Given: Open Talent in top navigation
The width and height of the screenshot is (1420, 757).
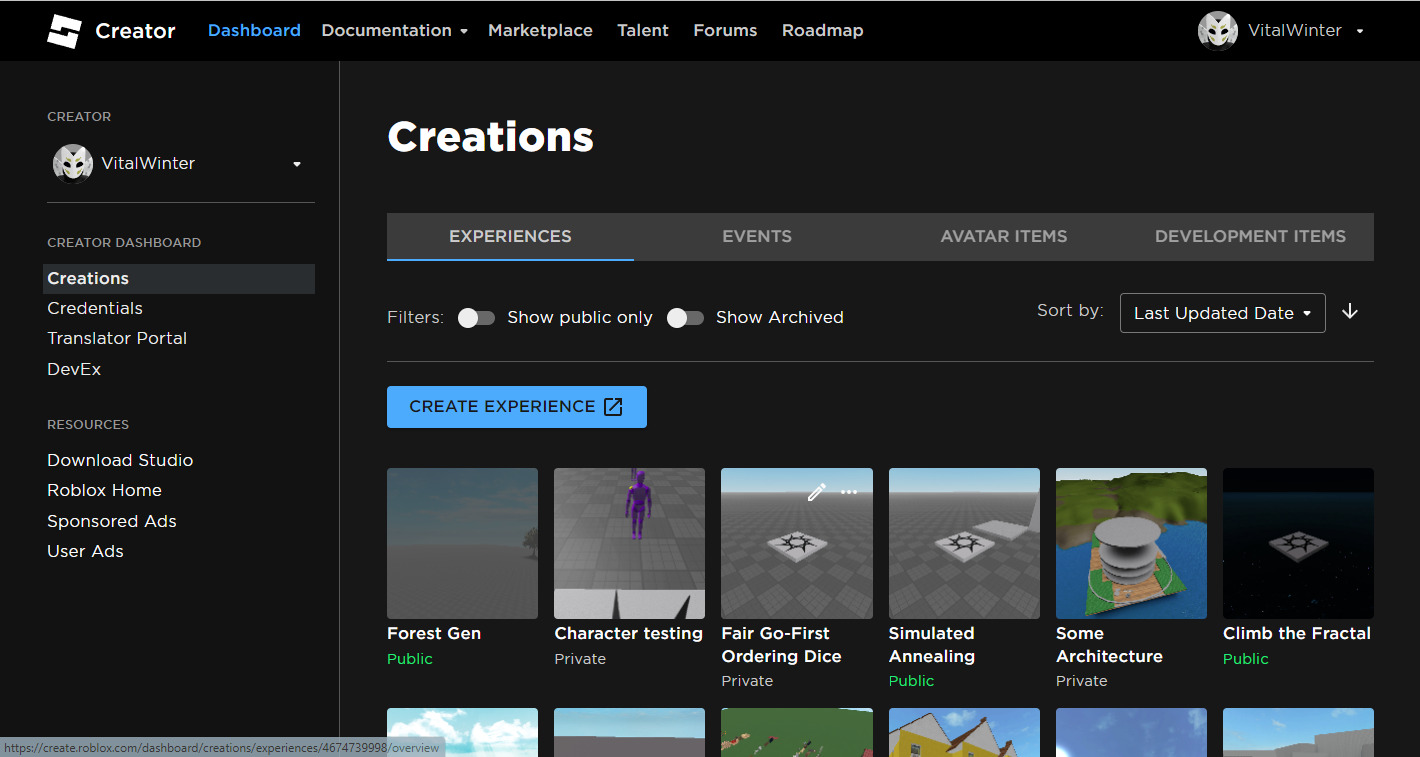Looking at the screenshot, I should coord(643,31).
